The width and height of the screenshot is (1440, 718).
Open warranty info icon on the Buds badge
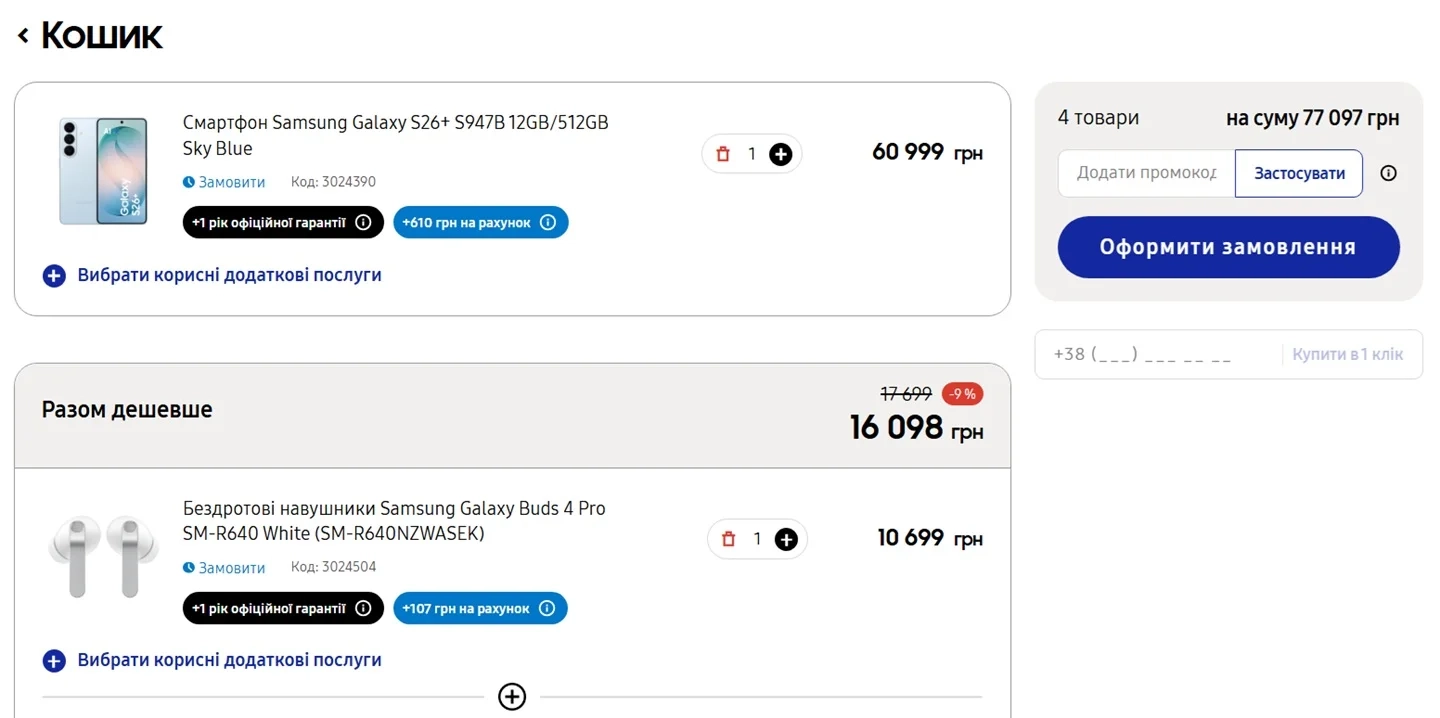click(x=364, y=608)
